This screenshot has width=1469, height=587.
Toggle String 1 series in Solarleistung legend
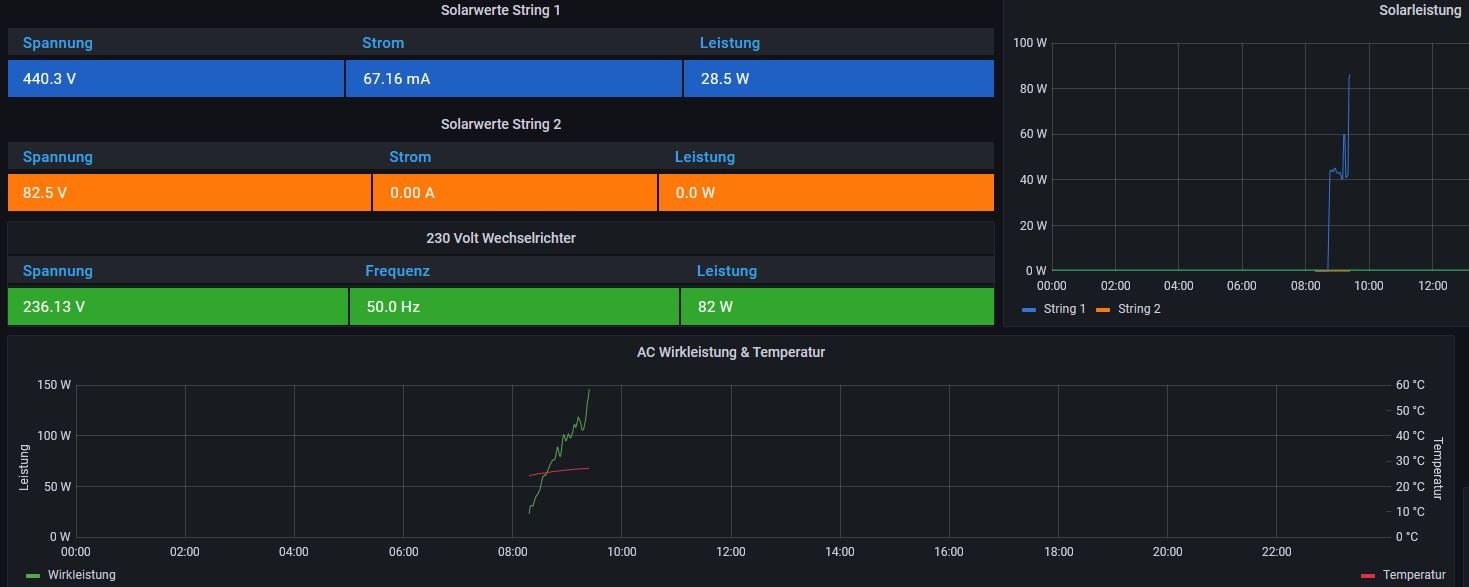tap(1064, 309)
